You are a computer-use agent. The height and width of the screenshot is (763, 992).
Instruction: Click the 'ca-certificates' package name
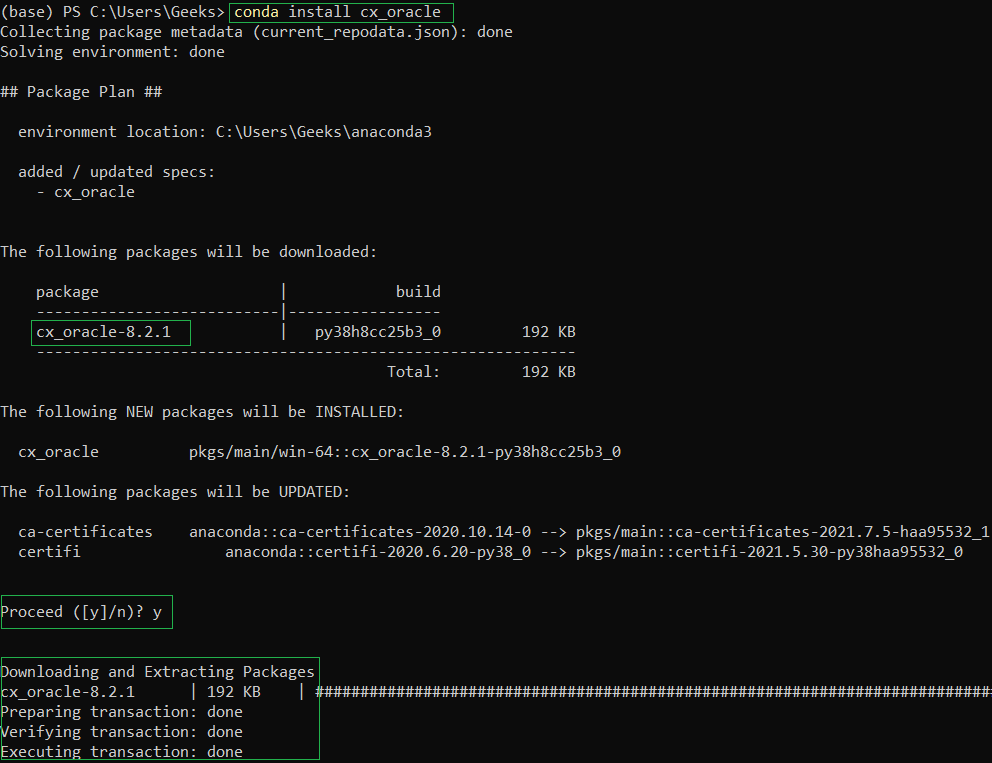85,532
